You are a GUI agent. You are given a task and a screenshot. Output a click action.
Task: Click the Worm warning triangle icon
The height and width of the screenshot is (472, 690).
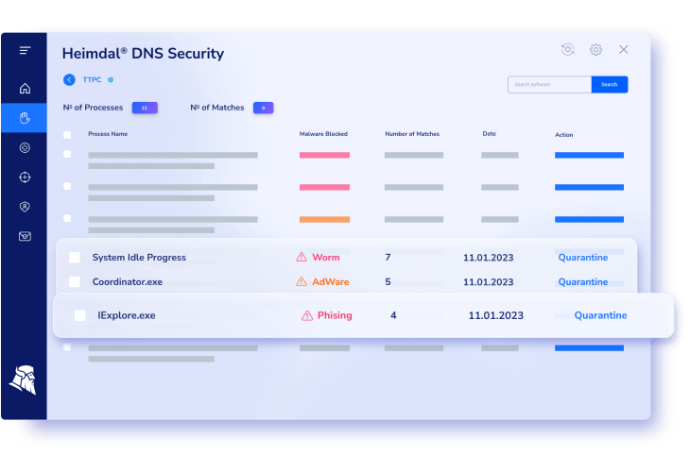tap(301, 257)
